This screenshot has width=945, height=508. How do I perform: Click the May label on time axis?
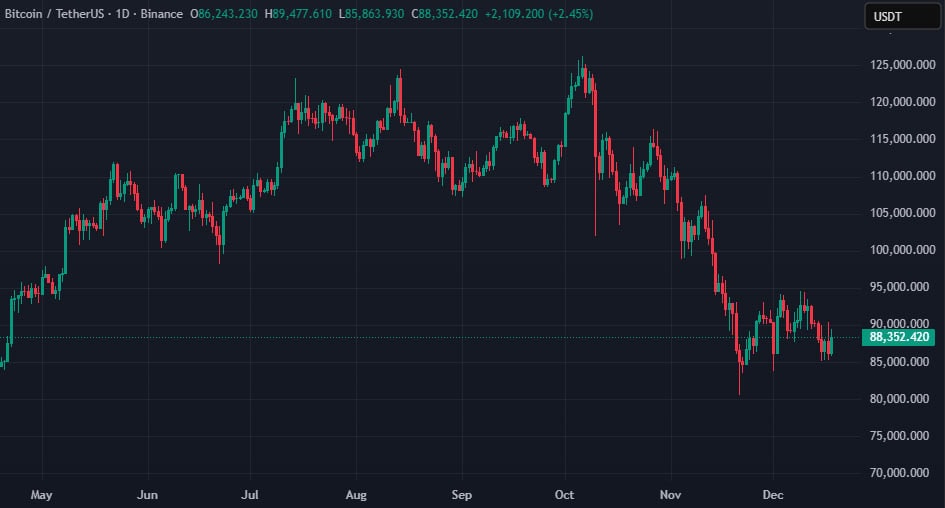(41, 495)
